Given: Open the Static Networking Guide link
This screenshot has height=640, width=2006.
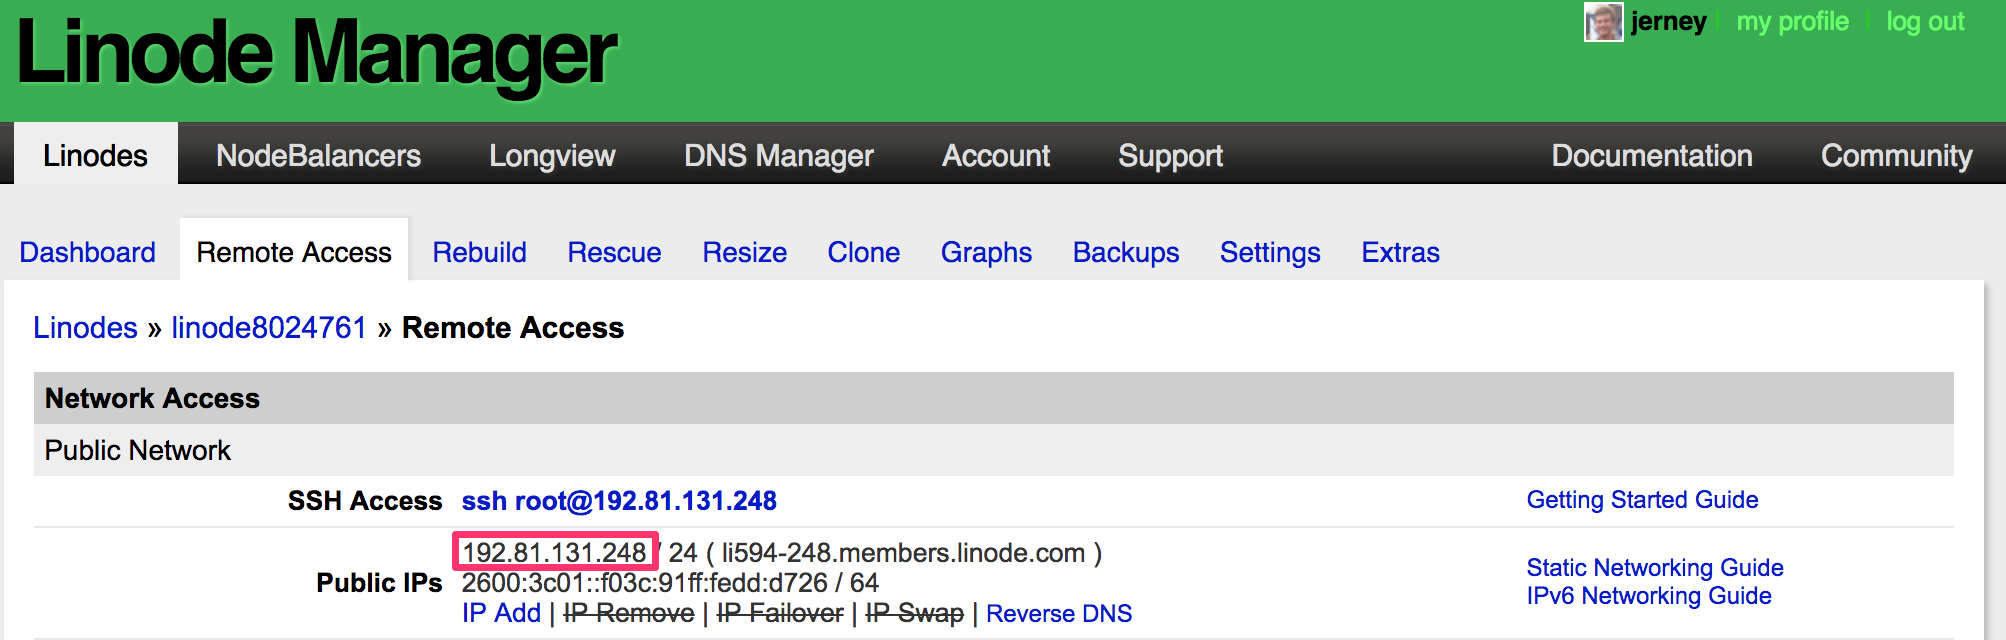Looking at the screenshot, I should [1655, 567].
